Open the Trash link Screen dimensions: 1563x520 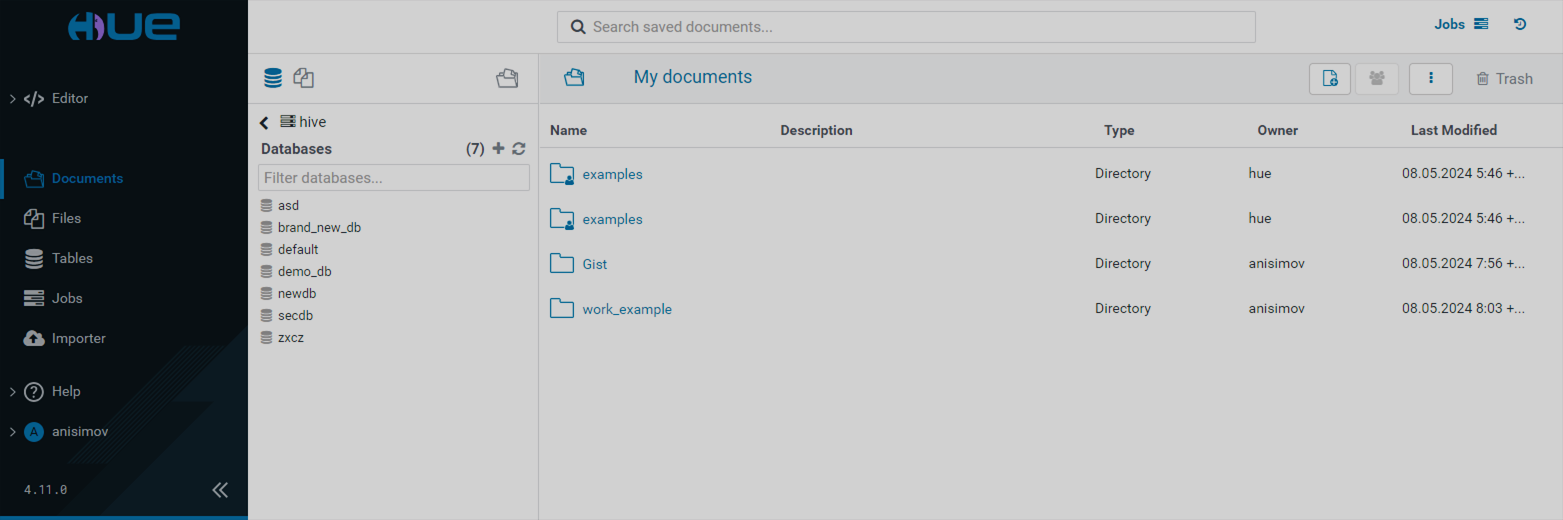click(x=1504, y=79)
